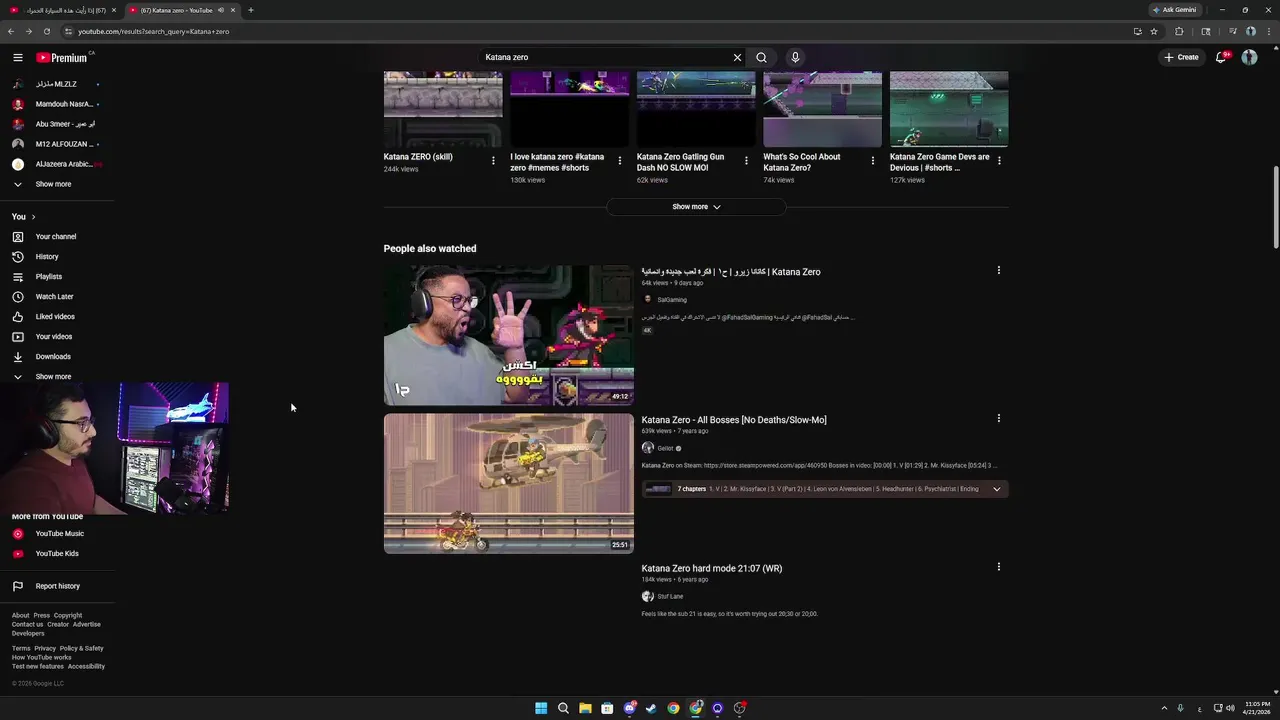
Task: Play the SalGaming Katana Zero thumbnail
Action: (x=508, y=335)
